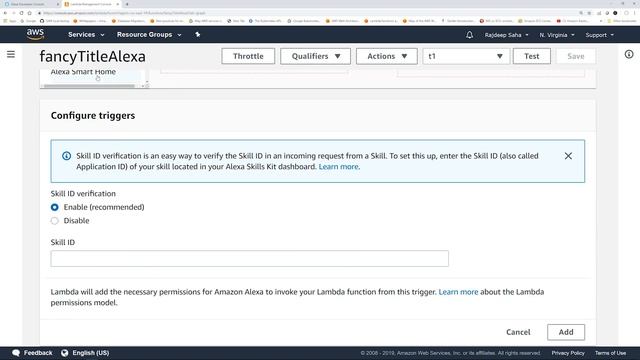Click the Cancel button
The width and height of the screenshot is (640, 360).
pyautogui.click(x=518, y=332)
